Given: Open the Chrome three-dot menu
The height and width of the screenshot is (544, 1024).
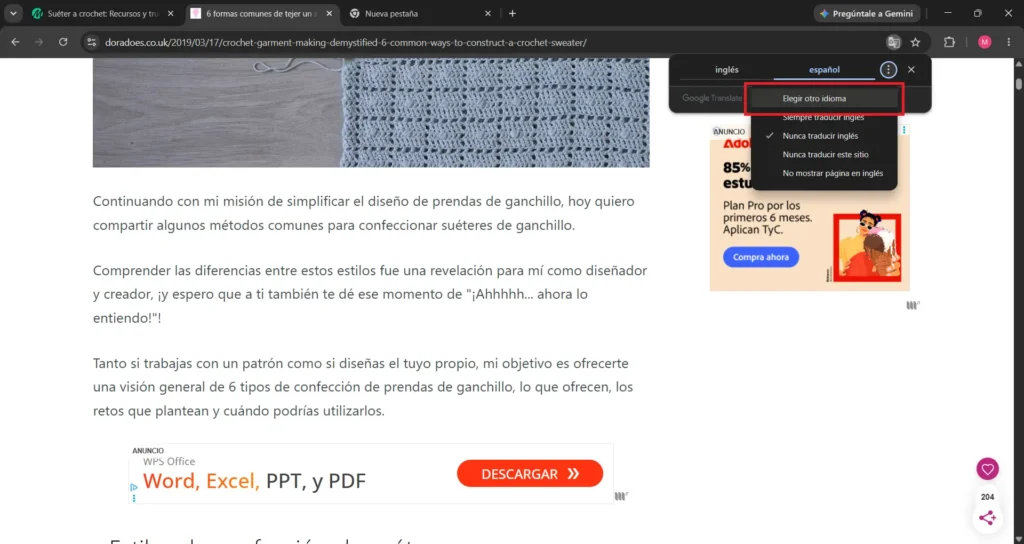Looking at the screenshot, I should [x=1009, y=42].
